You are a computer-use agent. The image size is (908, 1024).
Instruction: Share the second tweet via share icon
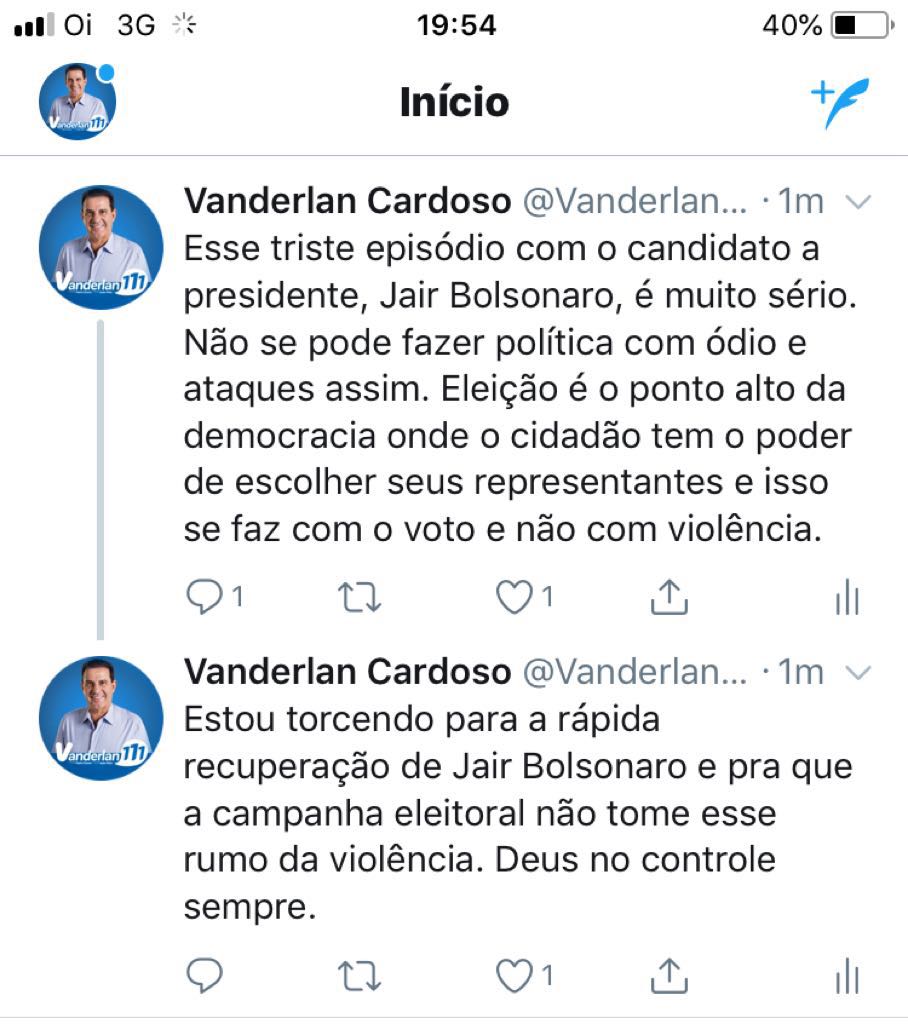[669, 975]
